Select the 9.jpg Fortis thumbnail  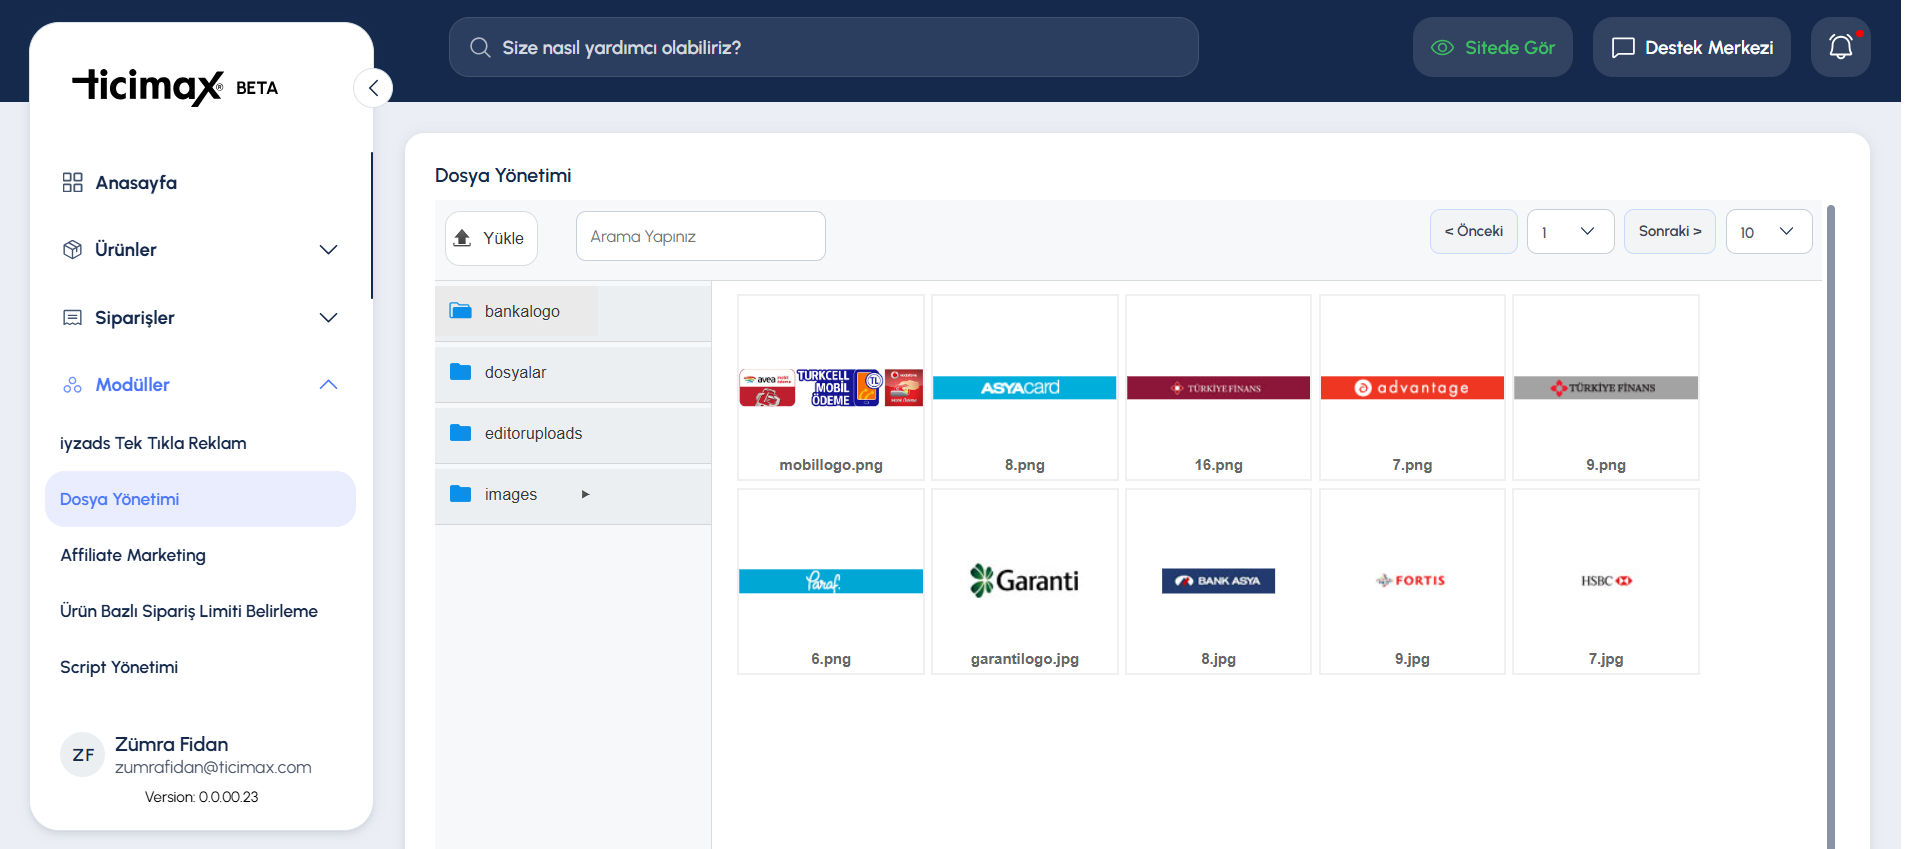tap(1412, 581)
